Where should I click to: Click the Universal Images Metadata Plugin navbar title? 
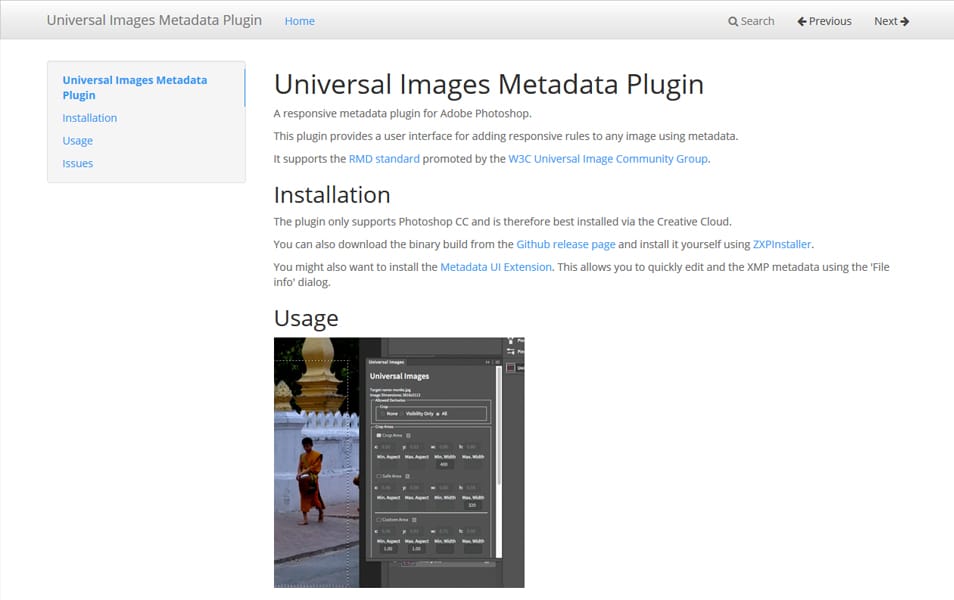click(x=154, y=20)
